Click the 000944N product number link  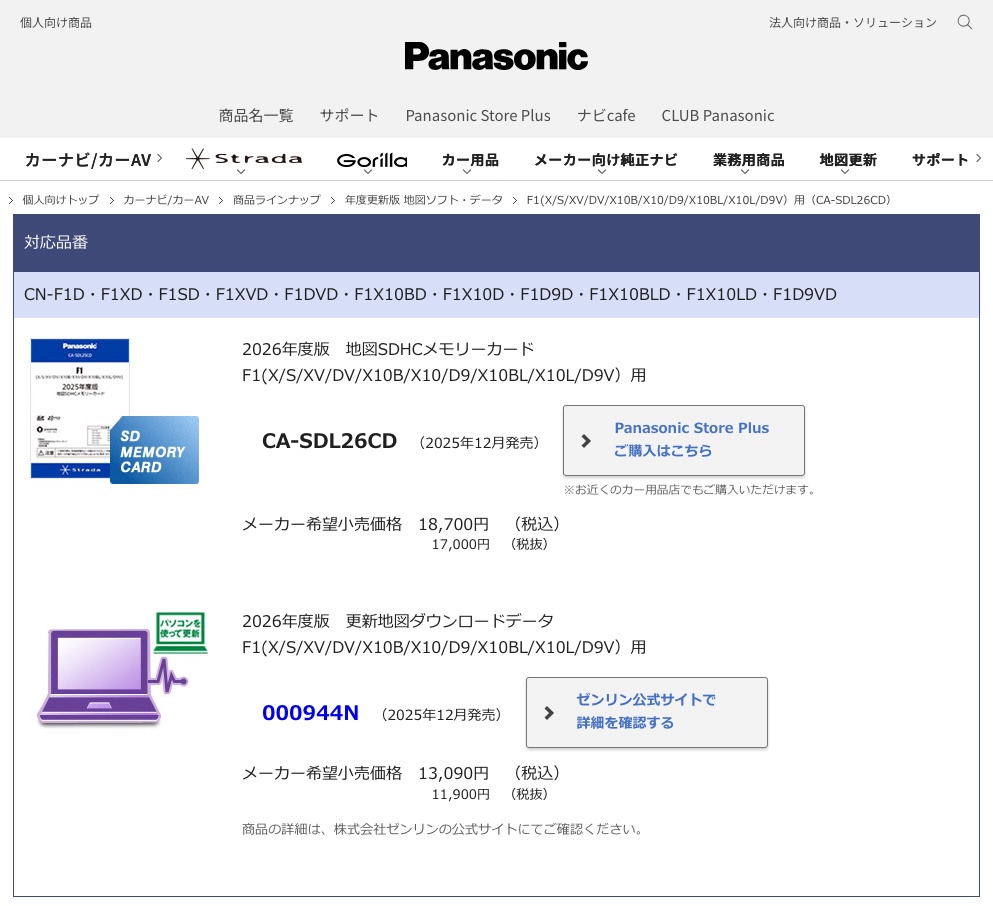(310, 713)
